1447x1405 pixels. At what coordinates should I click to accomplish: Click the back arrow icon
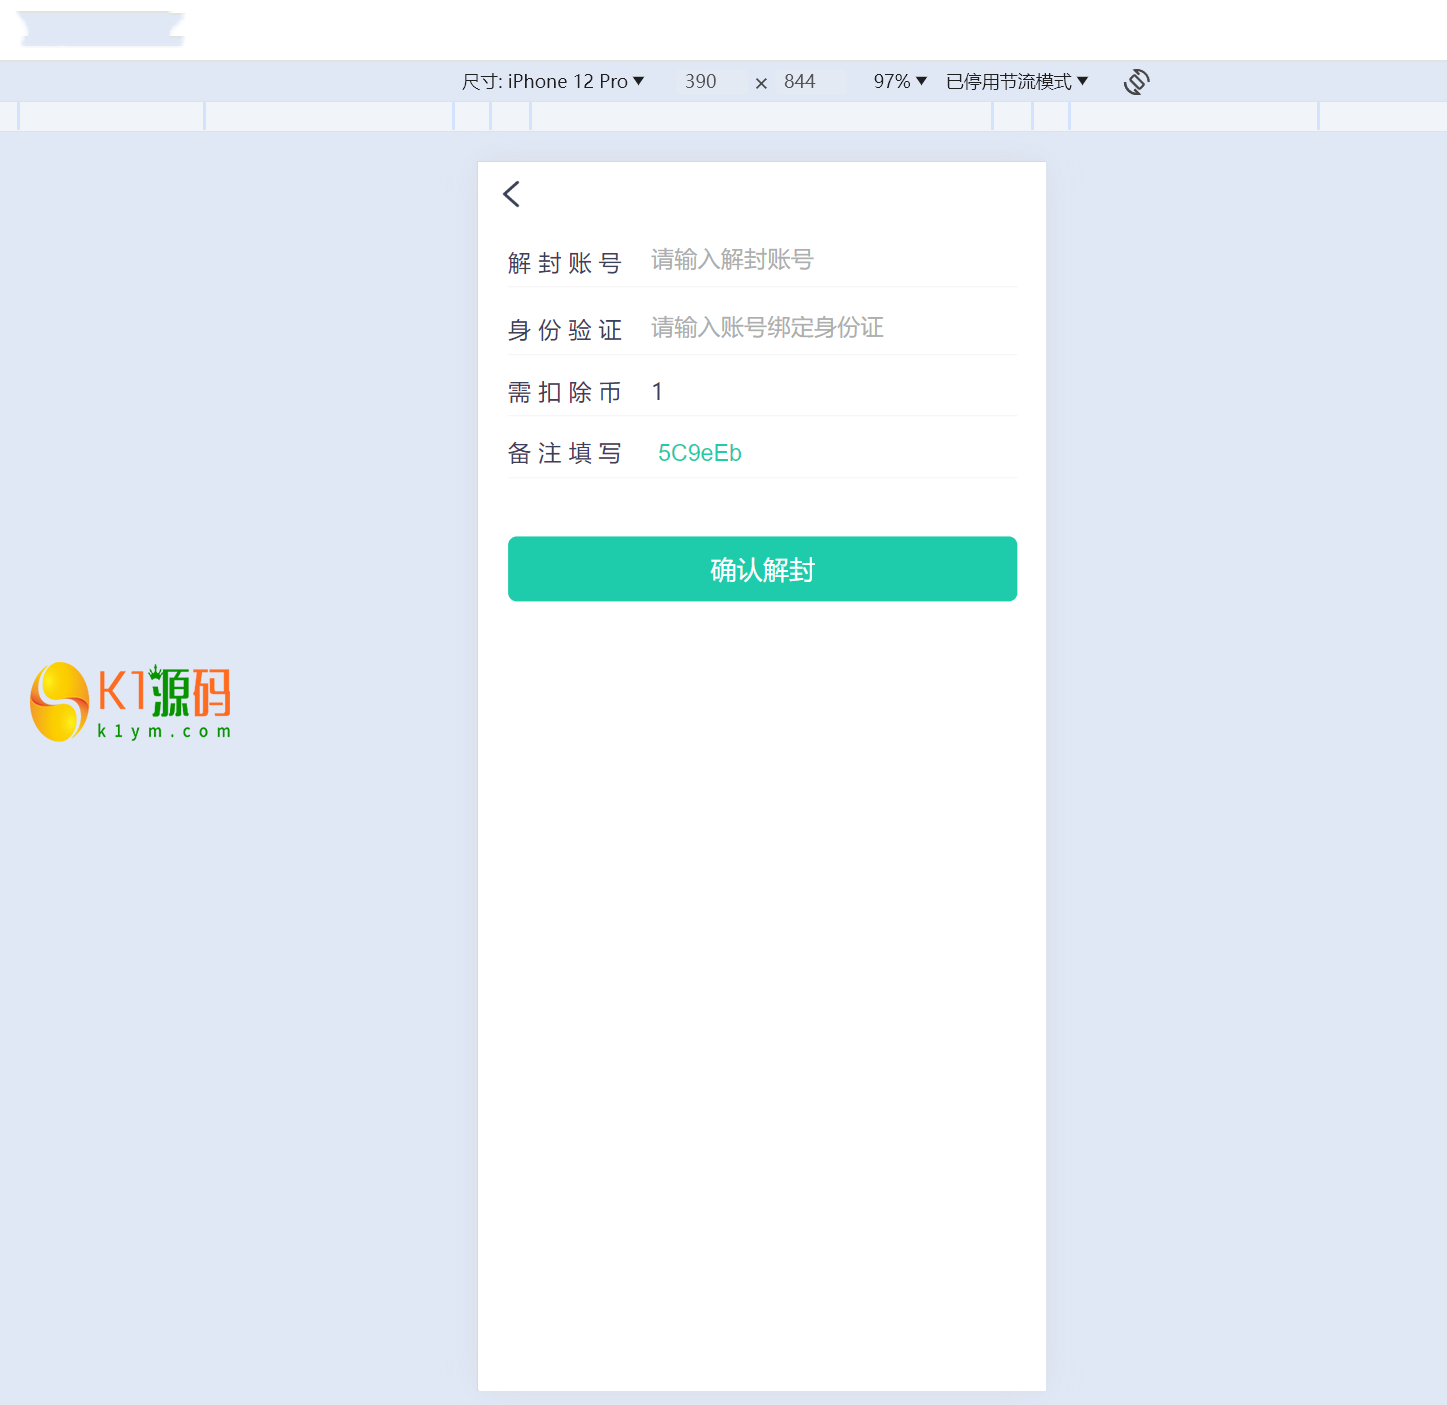pos(511,194)
